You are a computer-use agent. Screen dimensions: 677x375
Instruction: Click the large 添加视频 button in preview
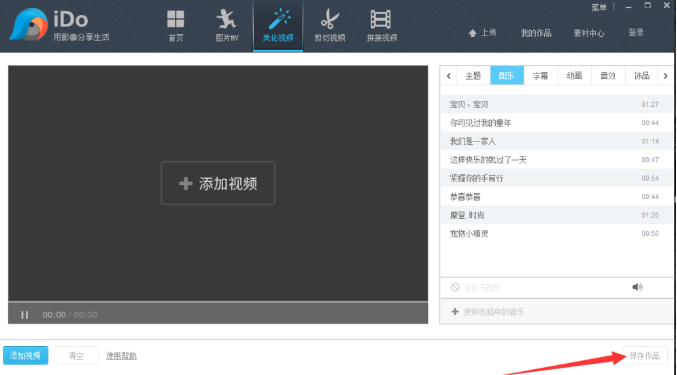[218, 183]
